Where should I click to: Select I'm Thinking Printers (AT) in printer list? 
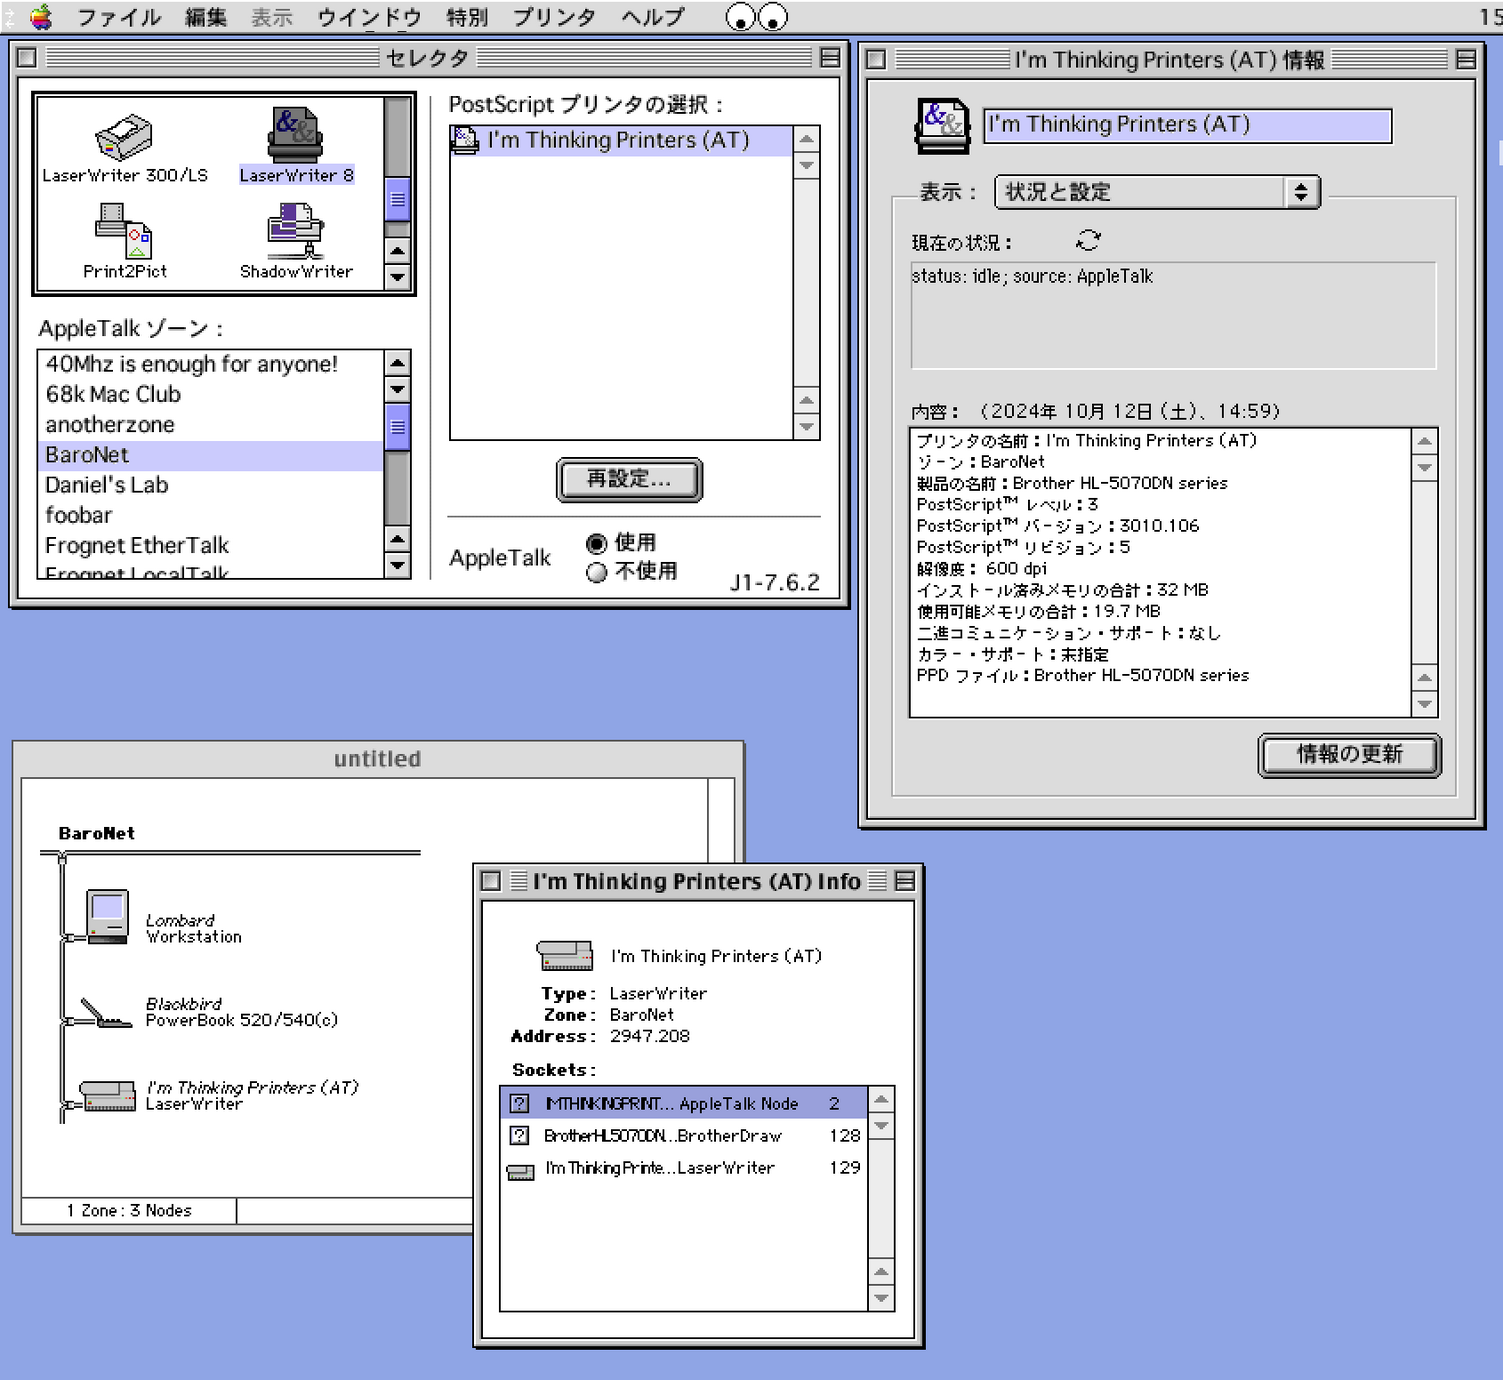coord(621,140)
